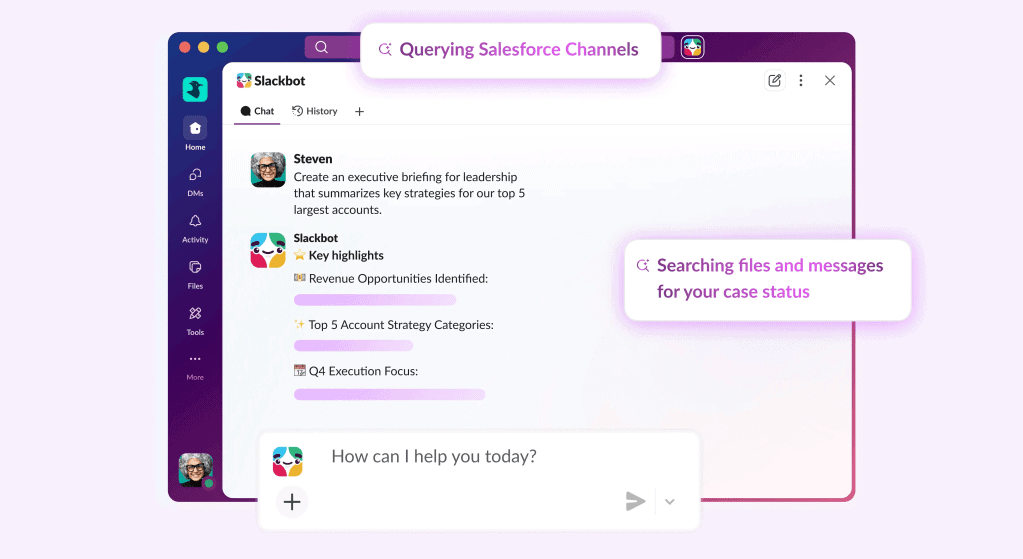The width and height of the screenshot is (1023, 559).
Task: Click Steven's avatar in the conversation
Action: point(268,170)
